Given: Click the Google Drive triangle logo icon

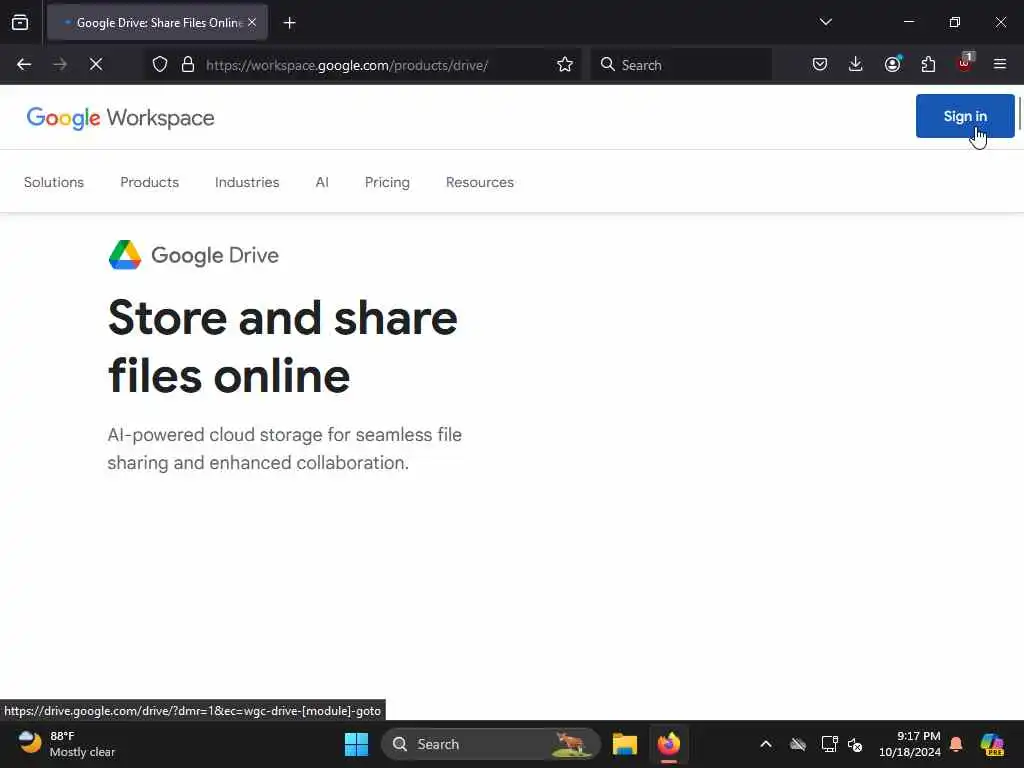Looking at the screenshot, I should point(125,255).
